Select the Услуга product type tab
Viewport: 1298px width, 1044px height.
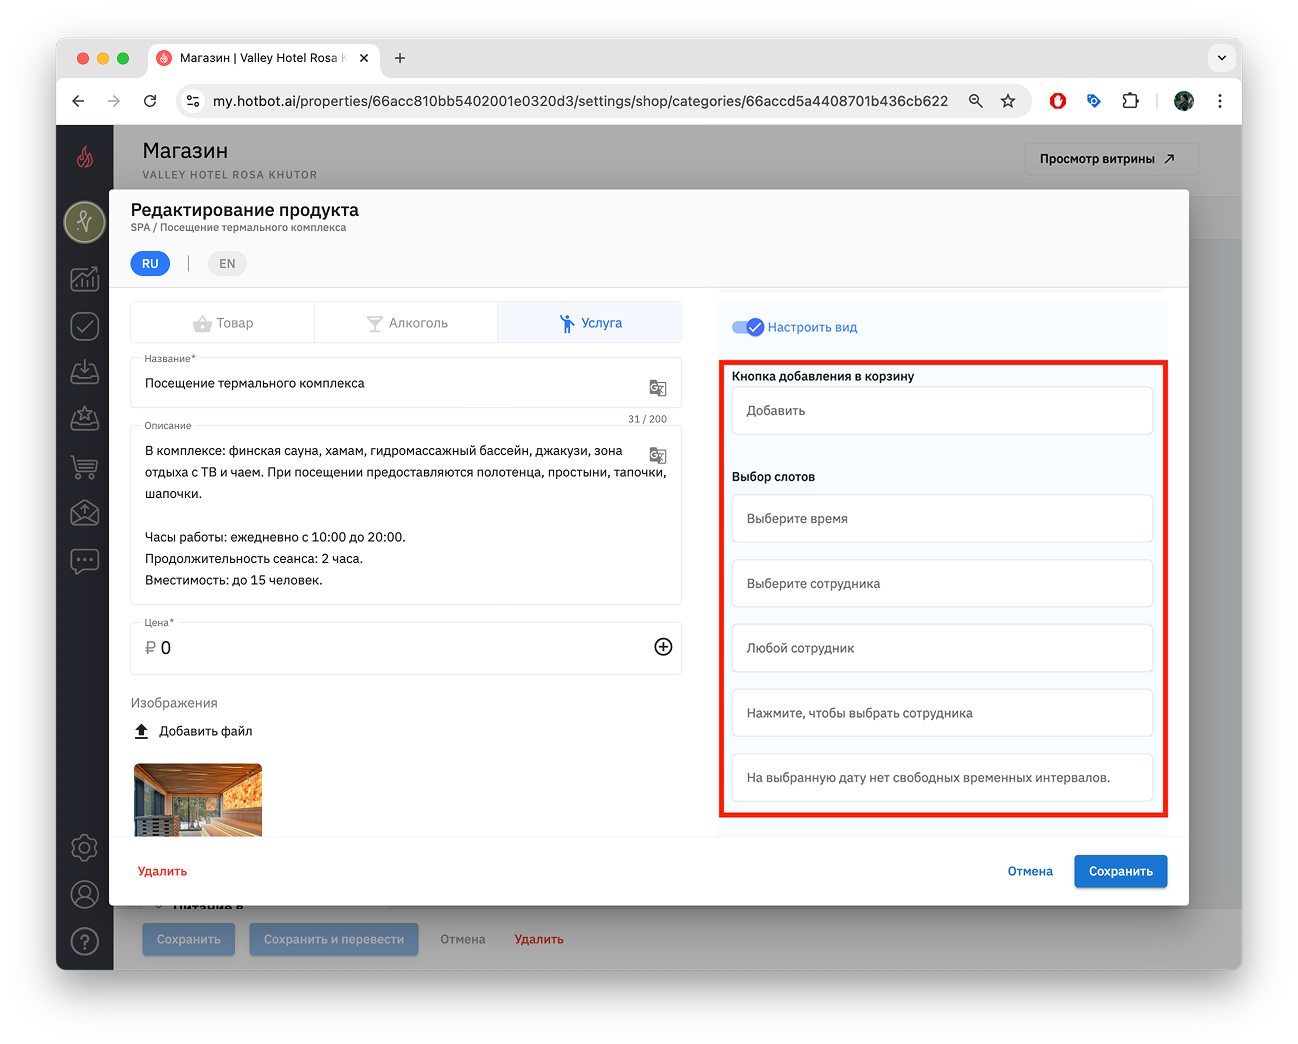[x=590, y=323]
